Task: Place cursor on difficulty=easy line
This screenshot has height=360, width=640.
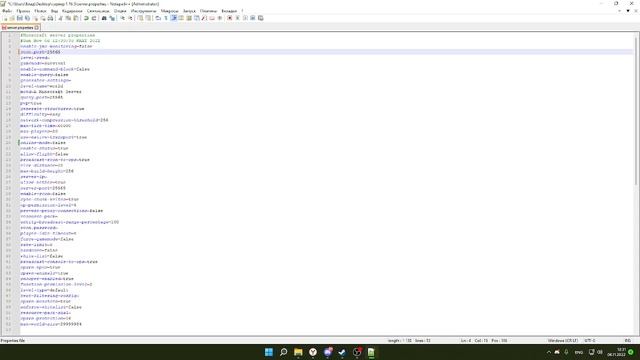Action: (40, 114)
